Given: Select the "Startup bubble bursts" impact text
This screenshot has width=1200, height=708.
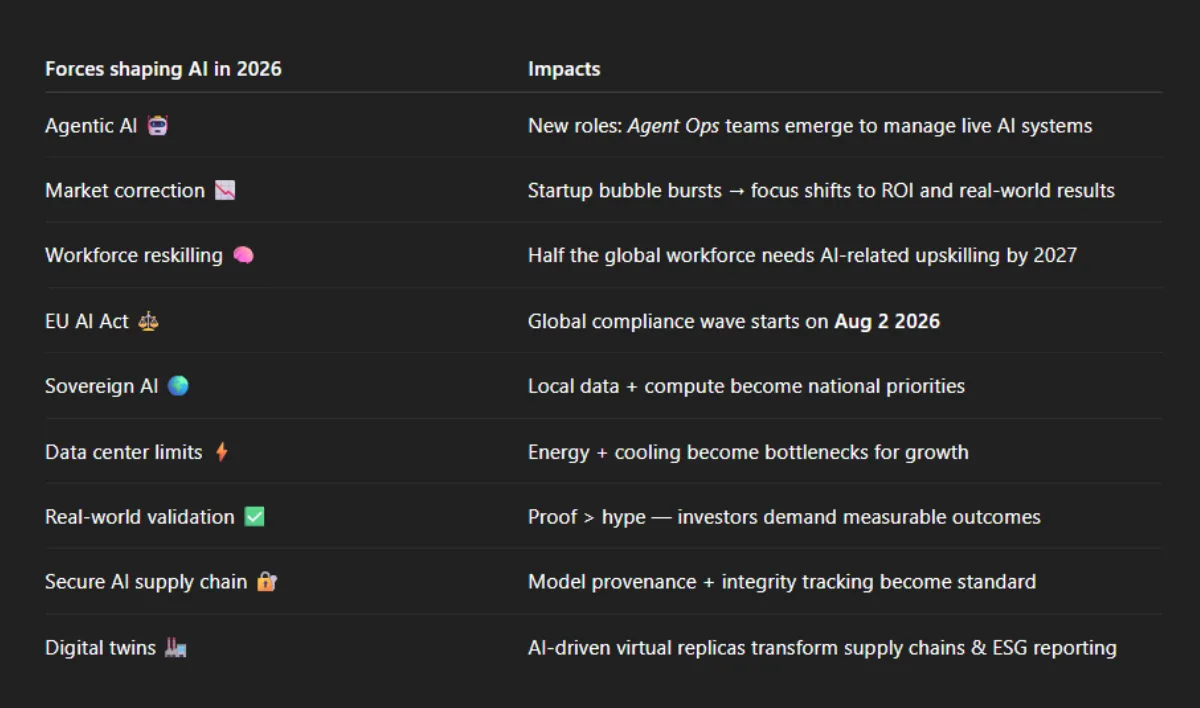Looking at the screenshot, I should [x=624, y=191].
